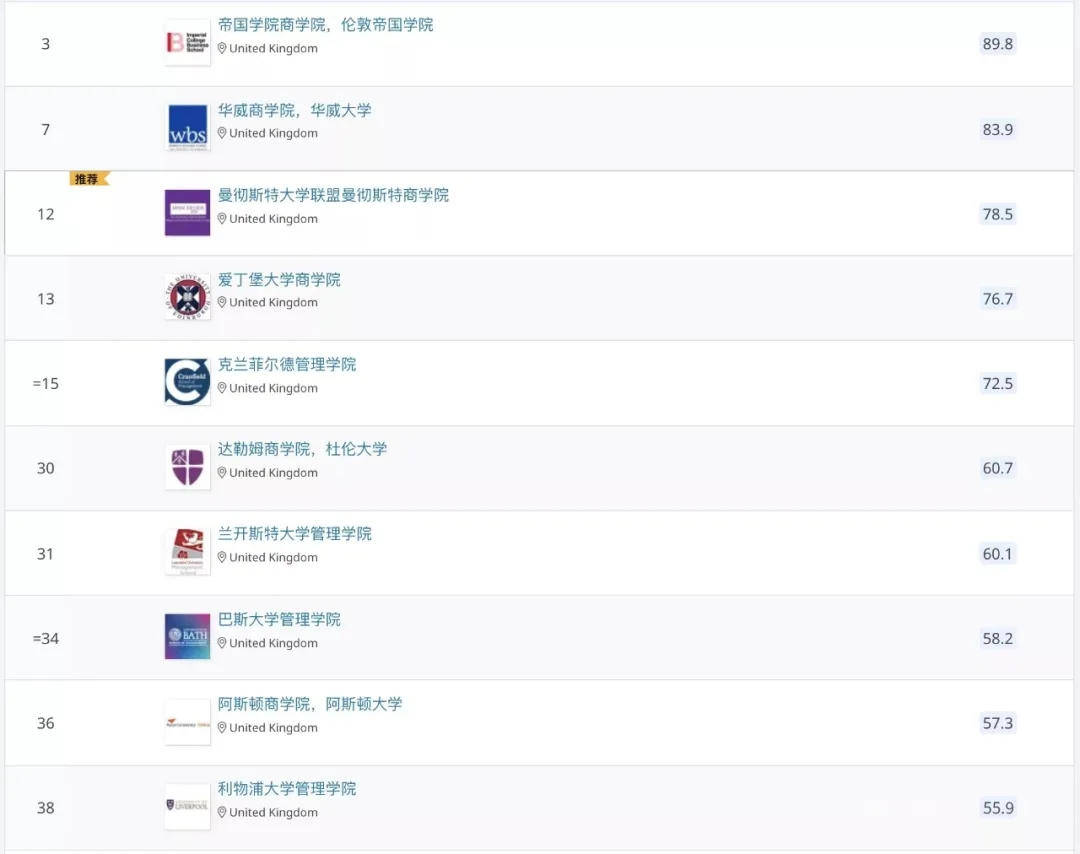Select the Durham University Business School shield logo

186,466
